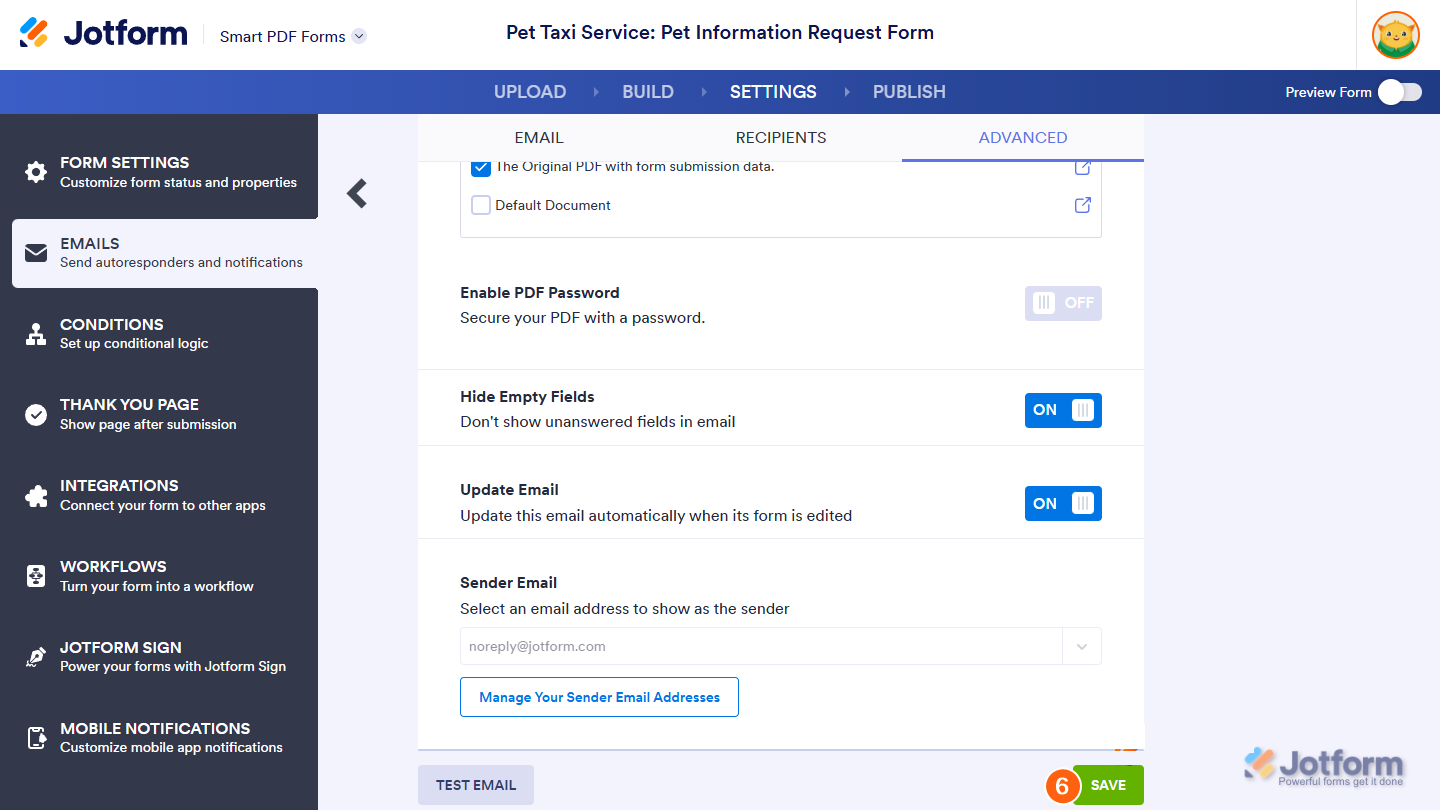Click Manage Your Sender Email Addresses
The height and width of the screenshot is (810, 1440).
pyautogui.click(x=599, y=697)
